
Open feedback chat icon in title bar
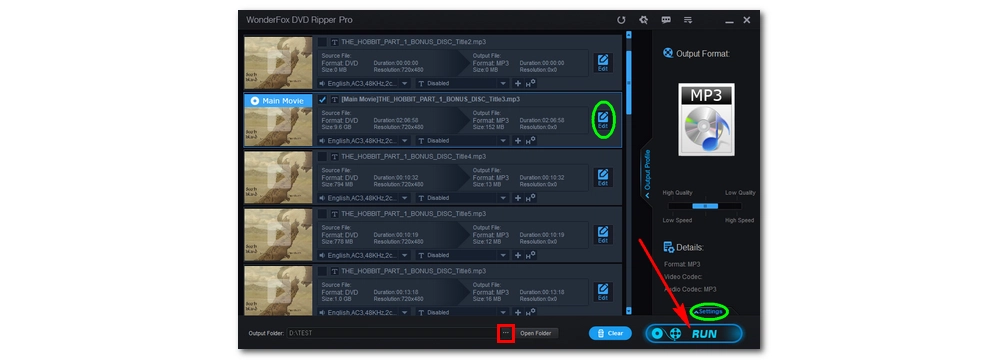(666, 20)
